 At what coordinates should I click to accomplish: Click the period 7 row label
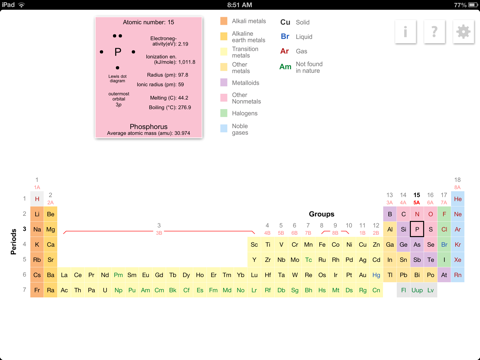(24, 290)
